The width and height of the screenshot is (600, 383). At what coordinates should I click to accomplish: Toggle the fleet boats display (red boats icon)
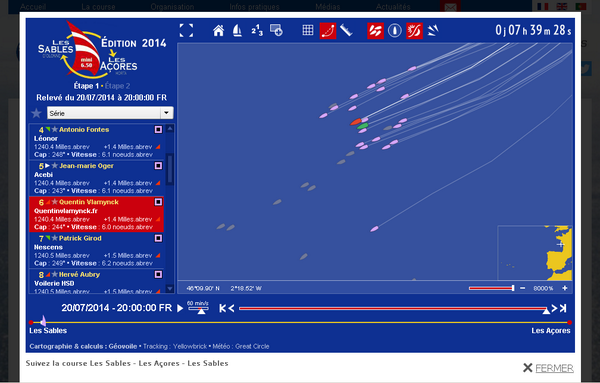tap(375, 31)
